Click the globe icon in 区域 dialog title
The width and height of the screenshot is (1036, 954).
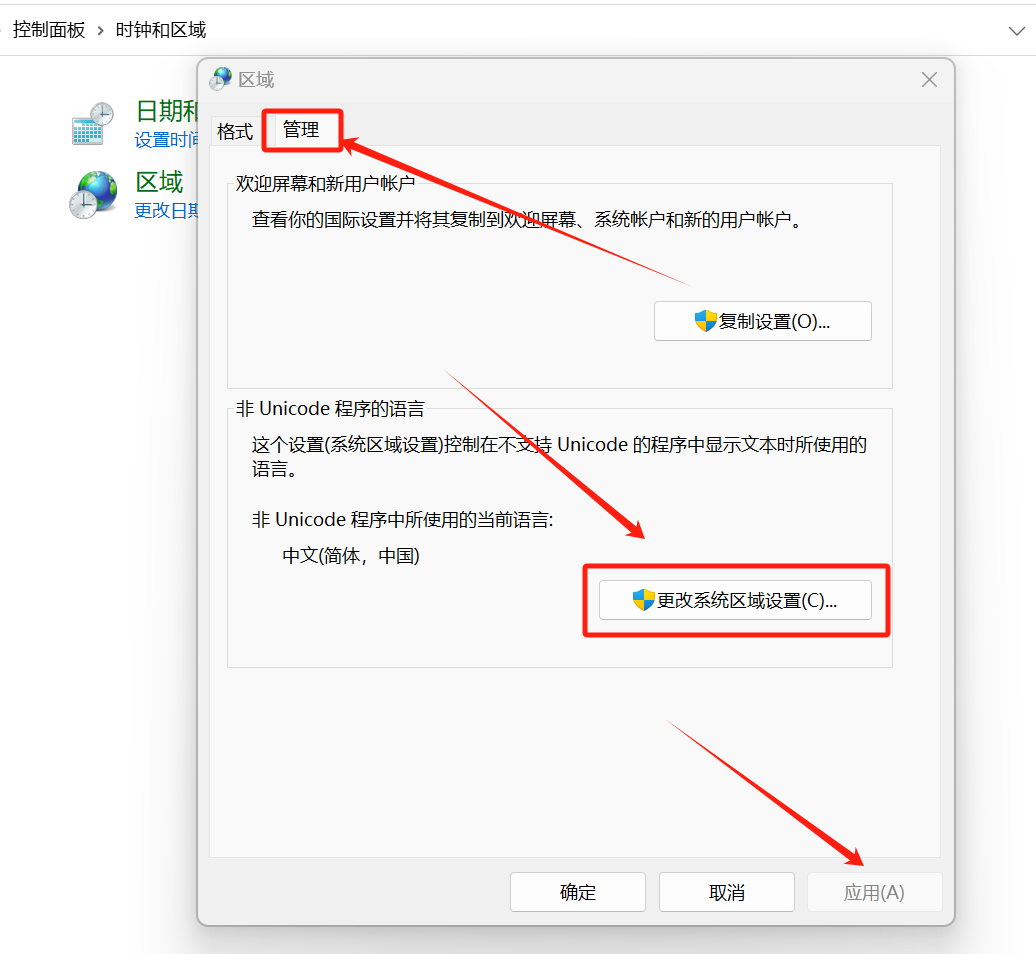pos(221,79)
